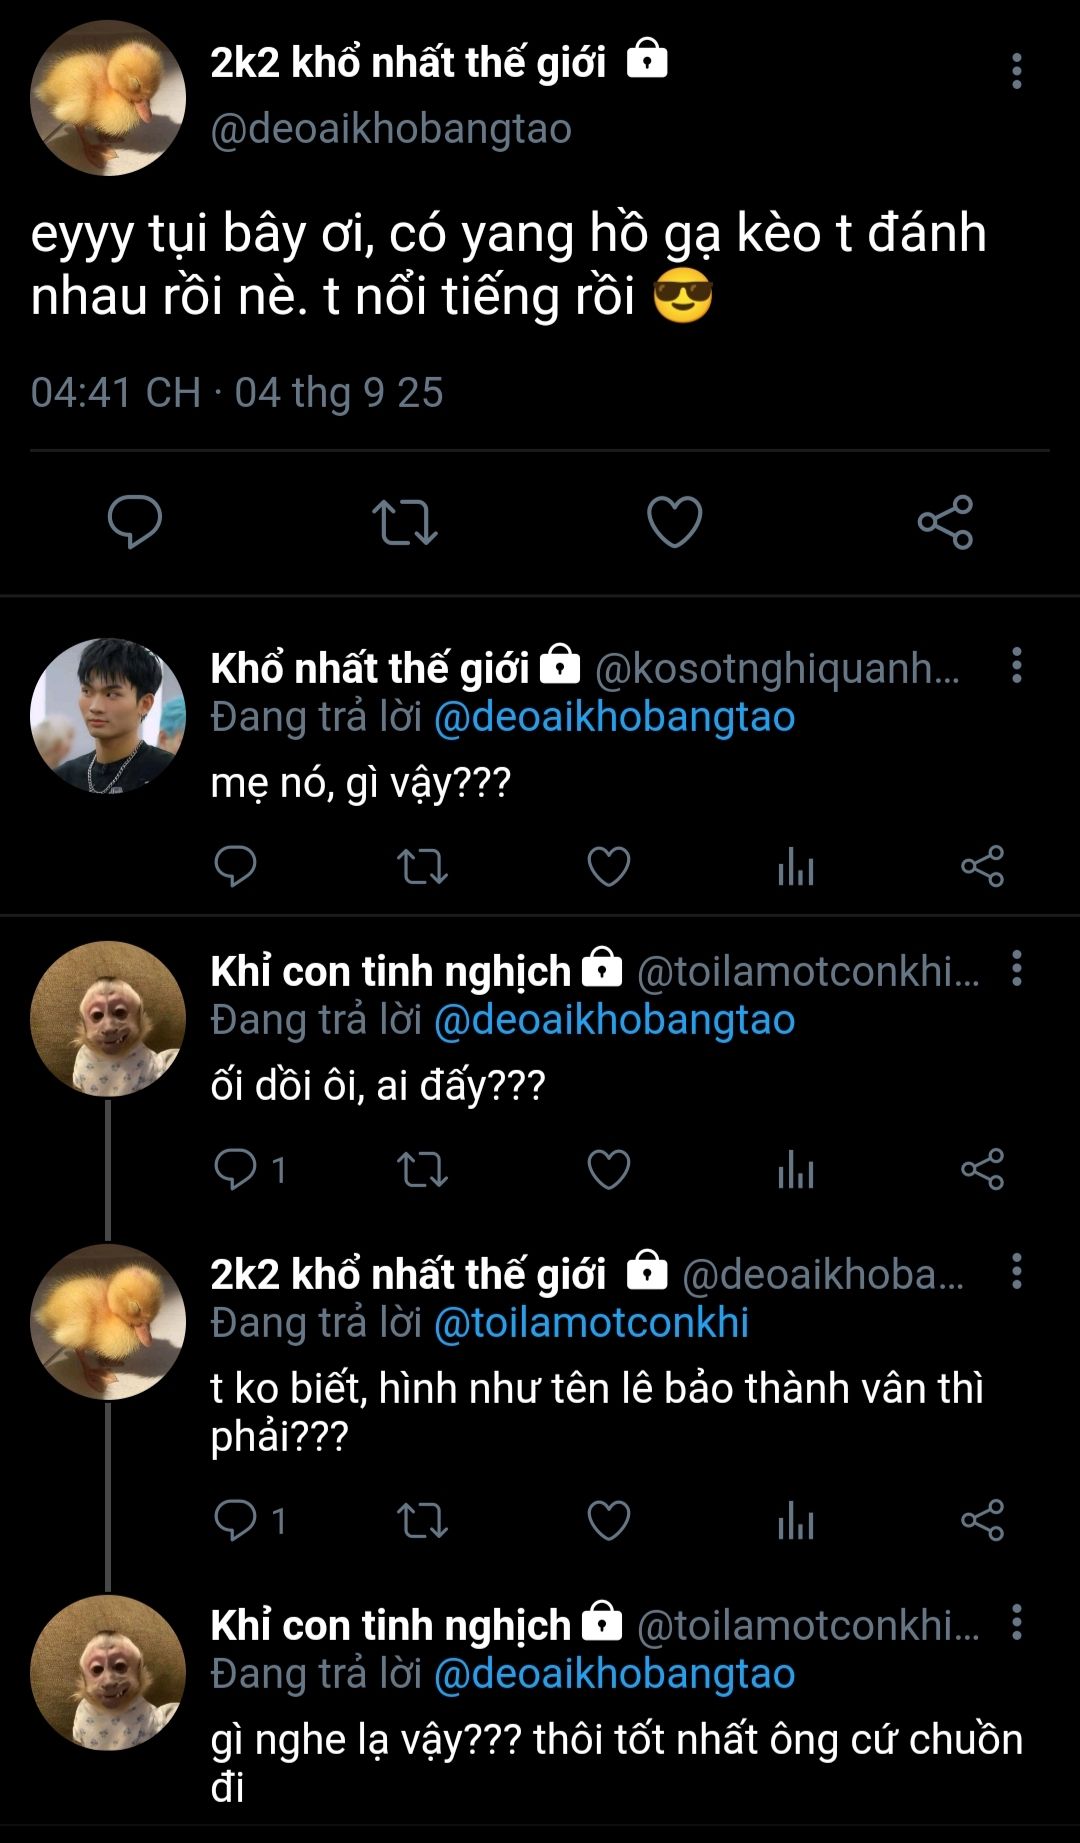This screenshot has width=1080, height=1843.
Task: Open Khổ nhất thế giới's profile photo
Action: point(108,716)
